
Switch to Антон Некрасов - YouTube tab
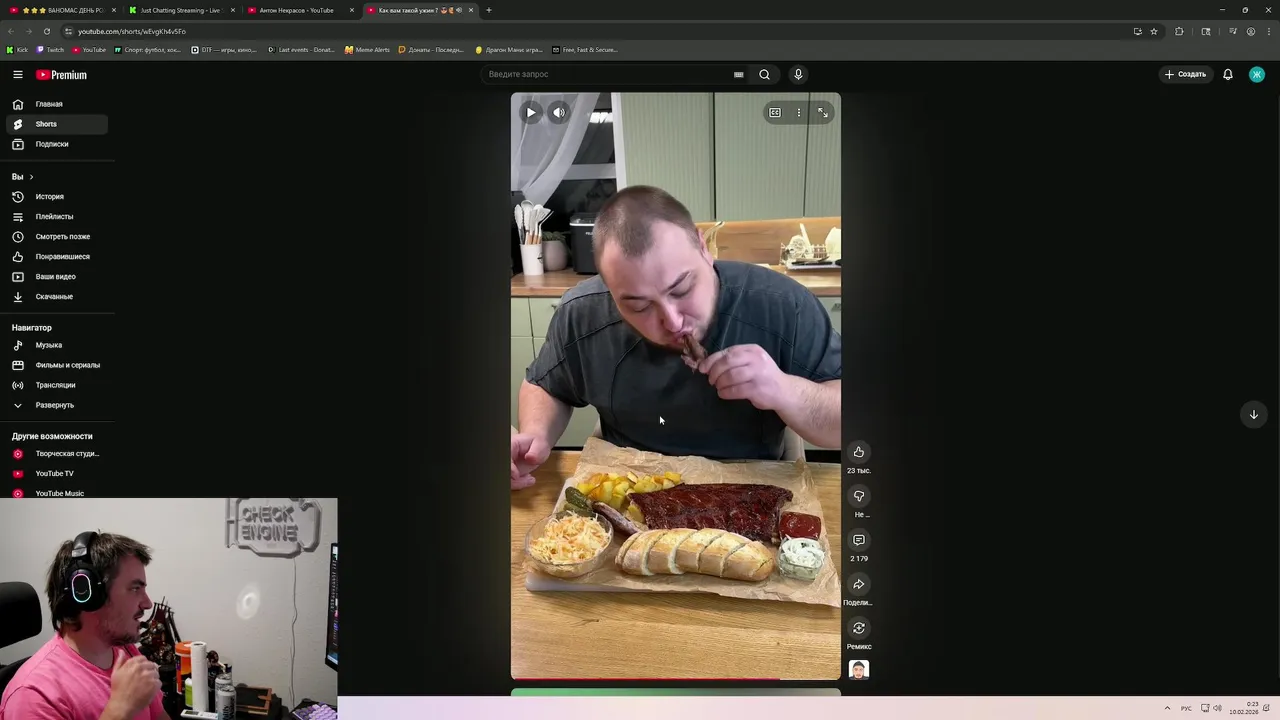click(299, 10)
